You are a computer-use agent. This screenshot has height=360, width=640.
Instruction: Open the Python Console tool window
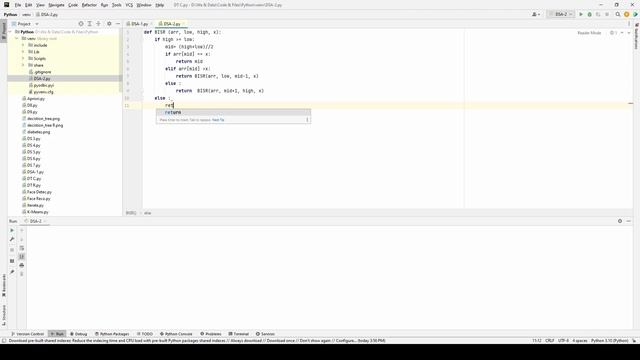pyautogui.click(x=176, y=334)
